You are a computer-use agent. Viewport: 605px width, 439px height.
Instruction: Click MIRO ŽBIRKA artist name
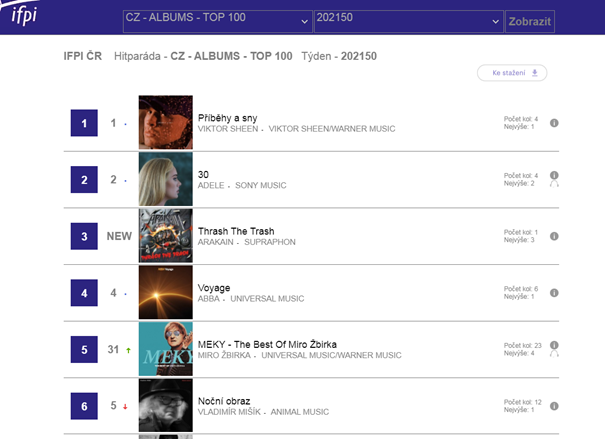pyautogui.click(x=224, y=355)
